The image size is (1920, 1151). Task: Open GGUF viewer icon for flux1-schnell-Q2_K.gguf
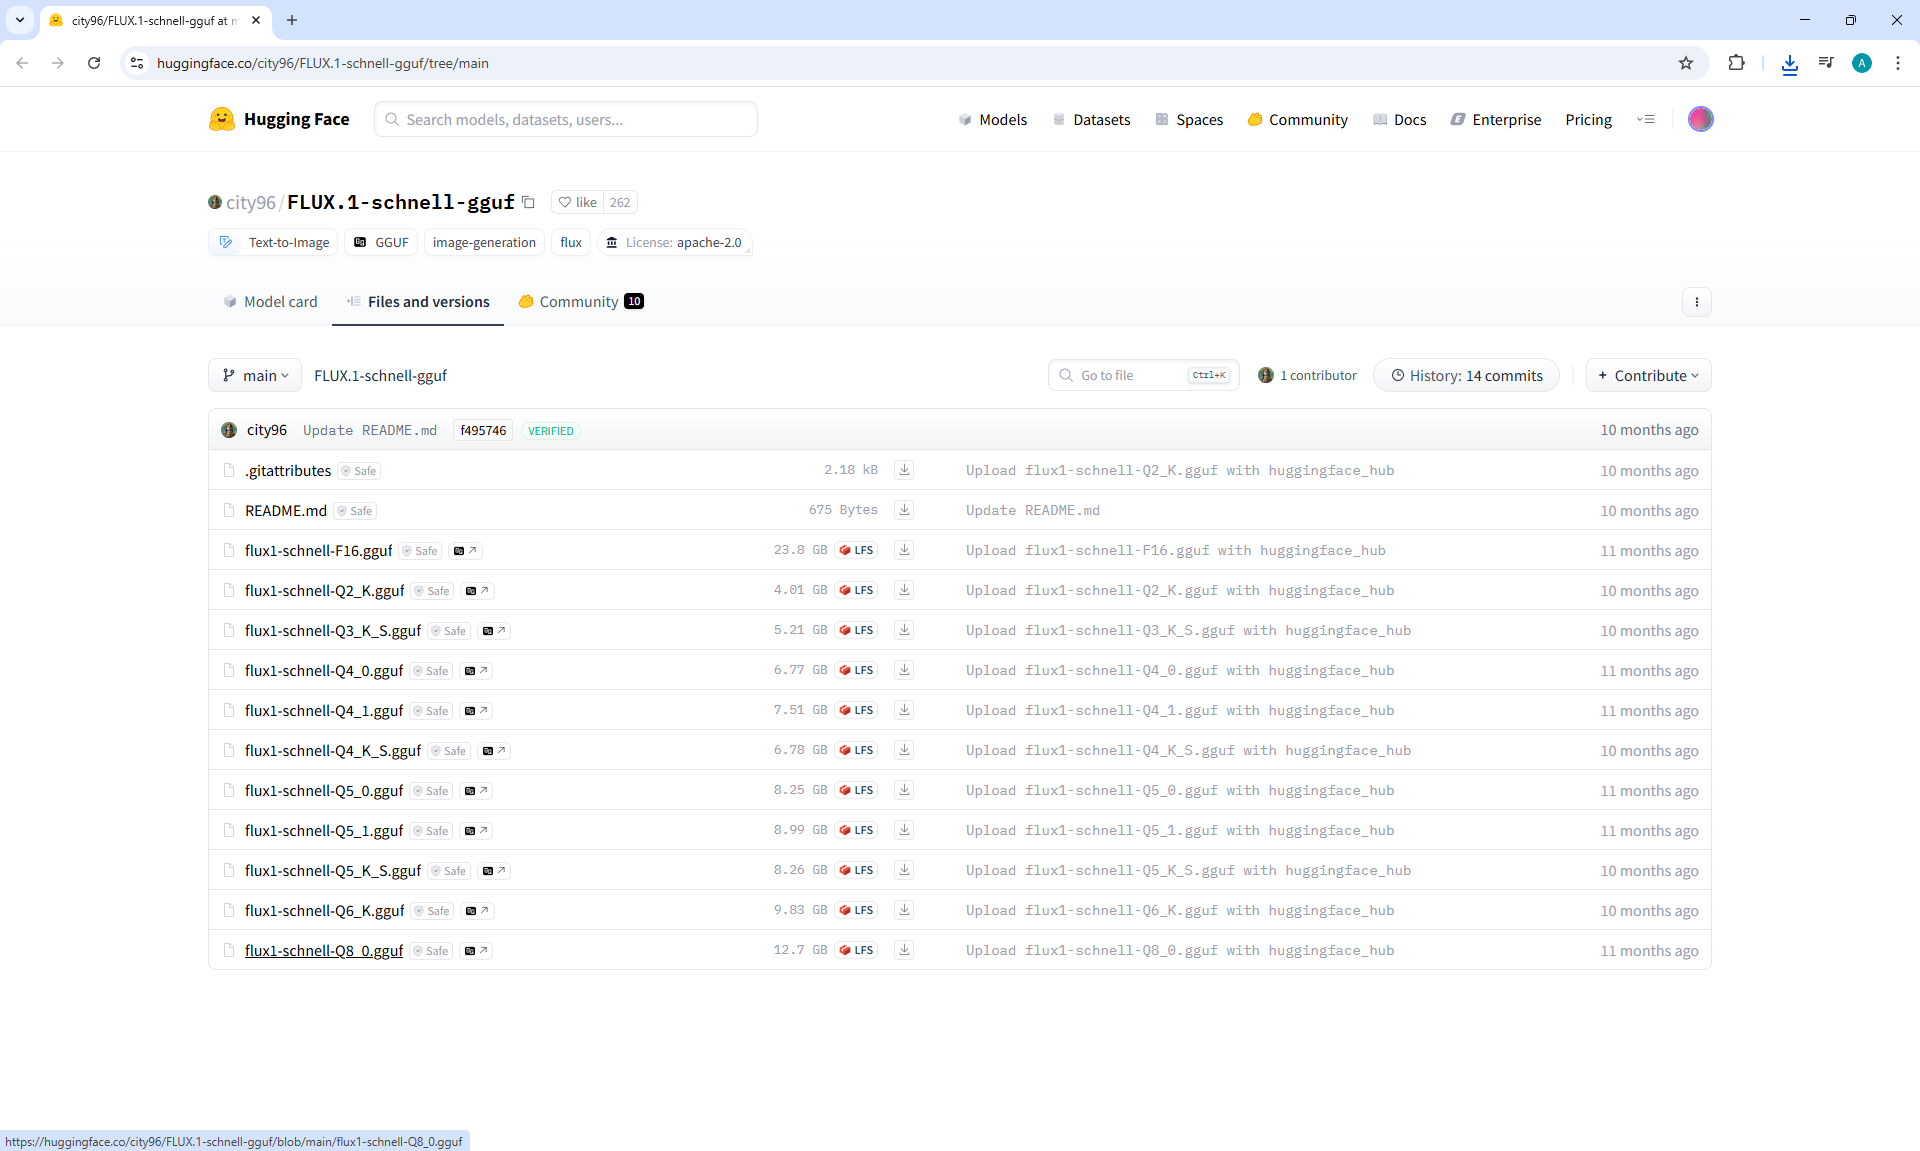tap(478, 591)
